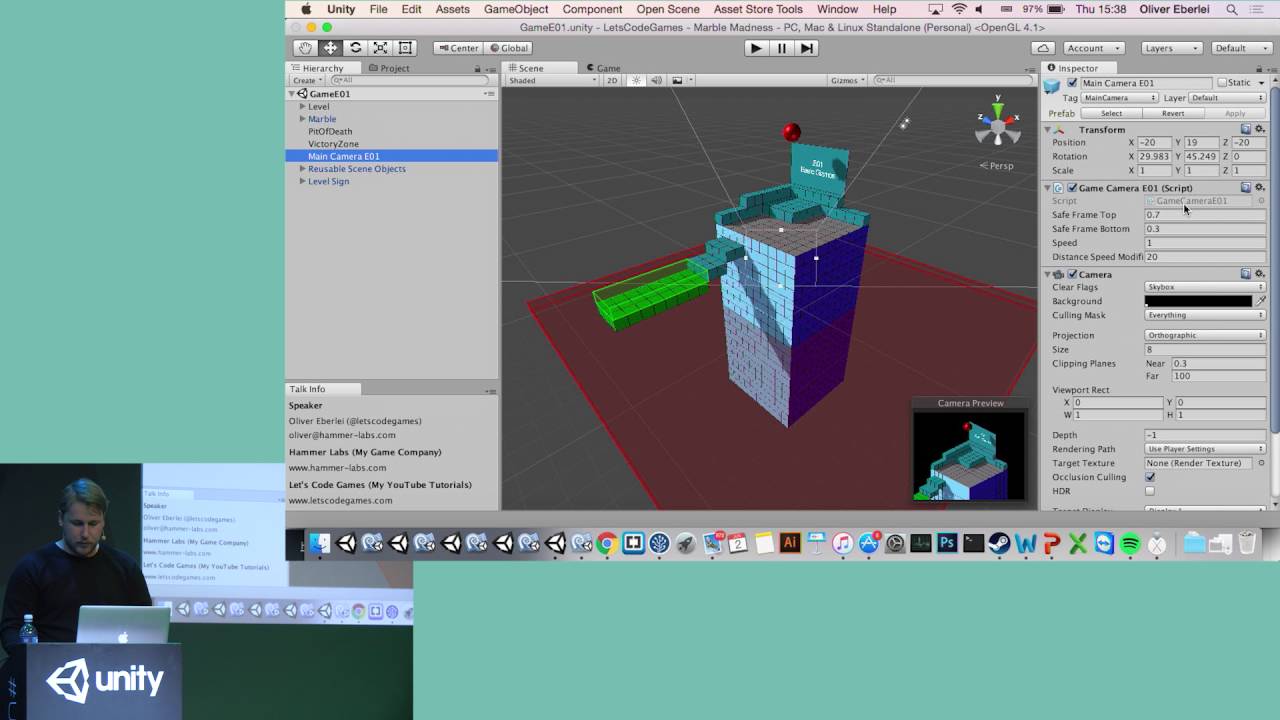This screenshot has height=720, width=1280.
Task: Switch to the Game tab
Action: click(603, 68)
